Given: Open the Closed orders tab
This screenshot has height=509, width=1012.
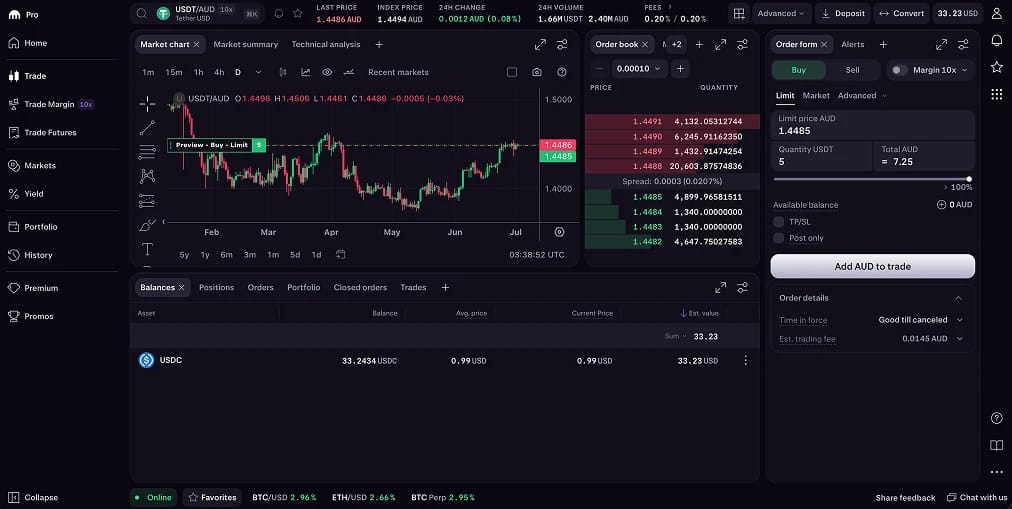Looking at the screenshot, I should click(x=360, y=288).
